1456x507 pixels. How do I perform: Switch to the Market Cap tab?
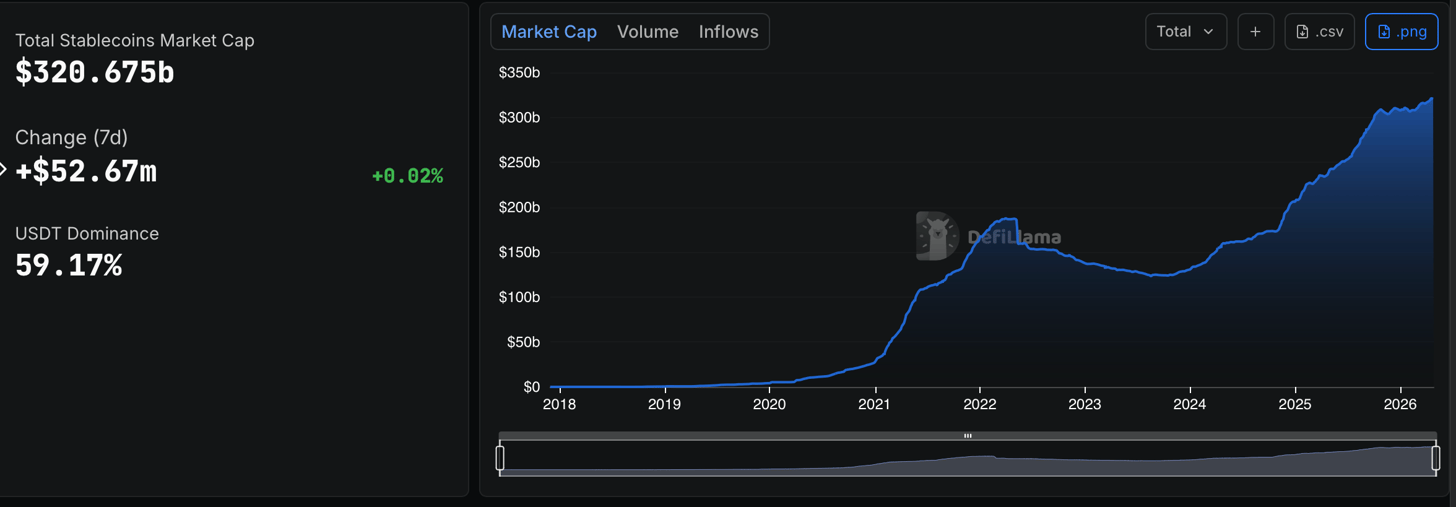549,32
